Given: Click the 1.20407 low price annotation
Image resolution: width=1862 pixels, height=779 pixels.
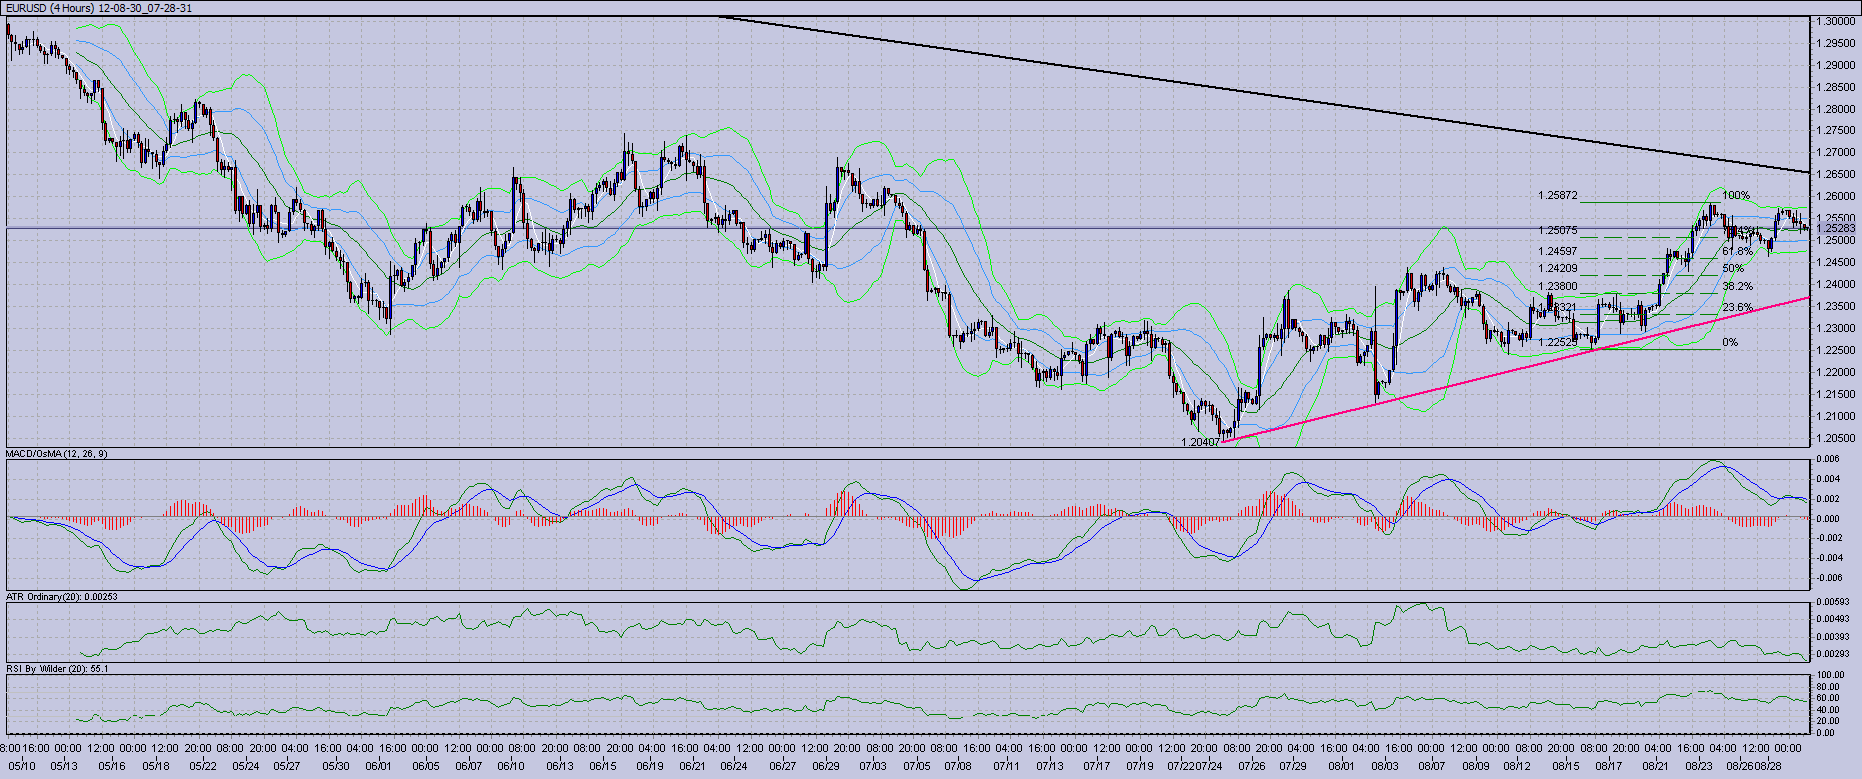Looking at the screenshot, I should coord(1200,442).
